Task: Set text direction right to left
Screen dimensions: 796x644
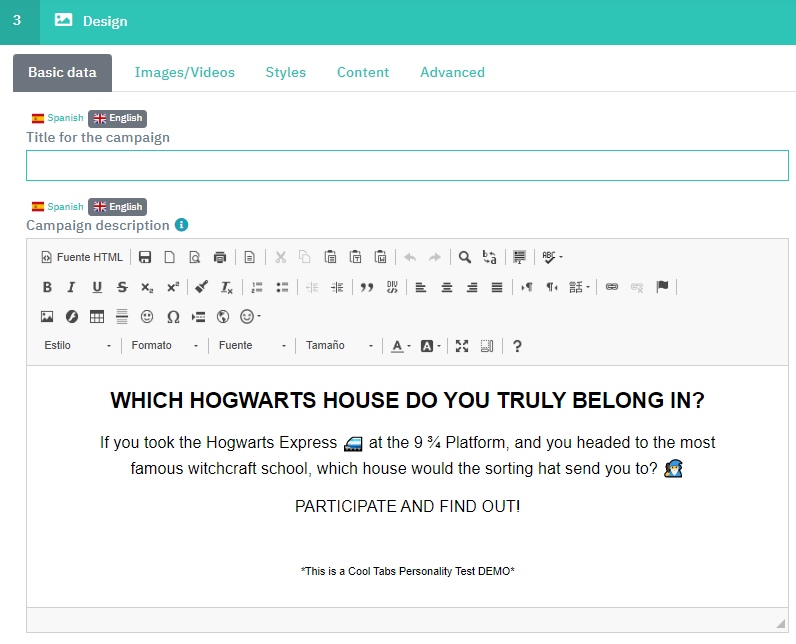Action: 552,287
